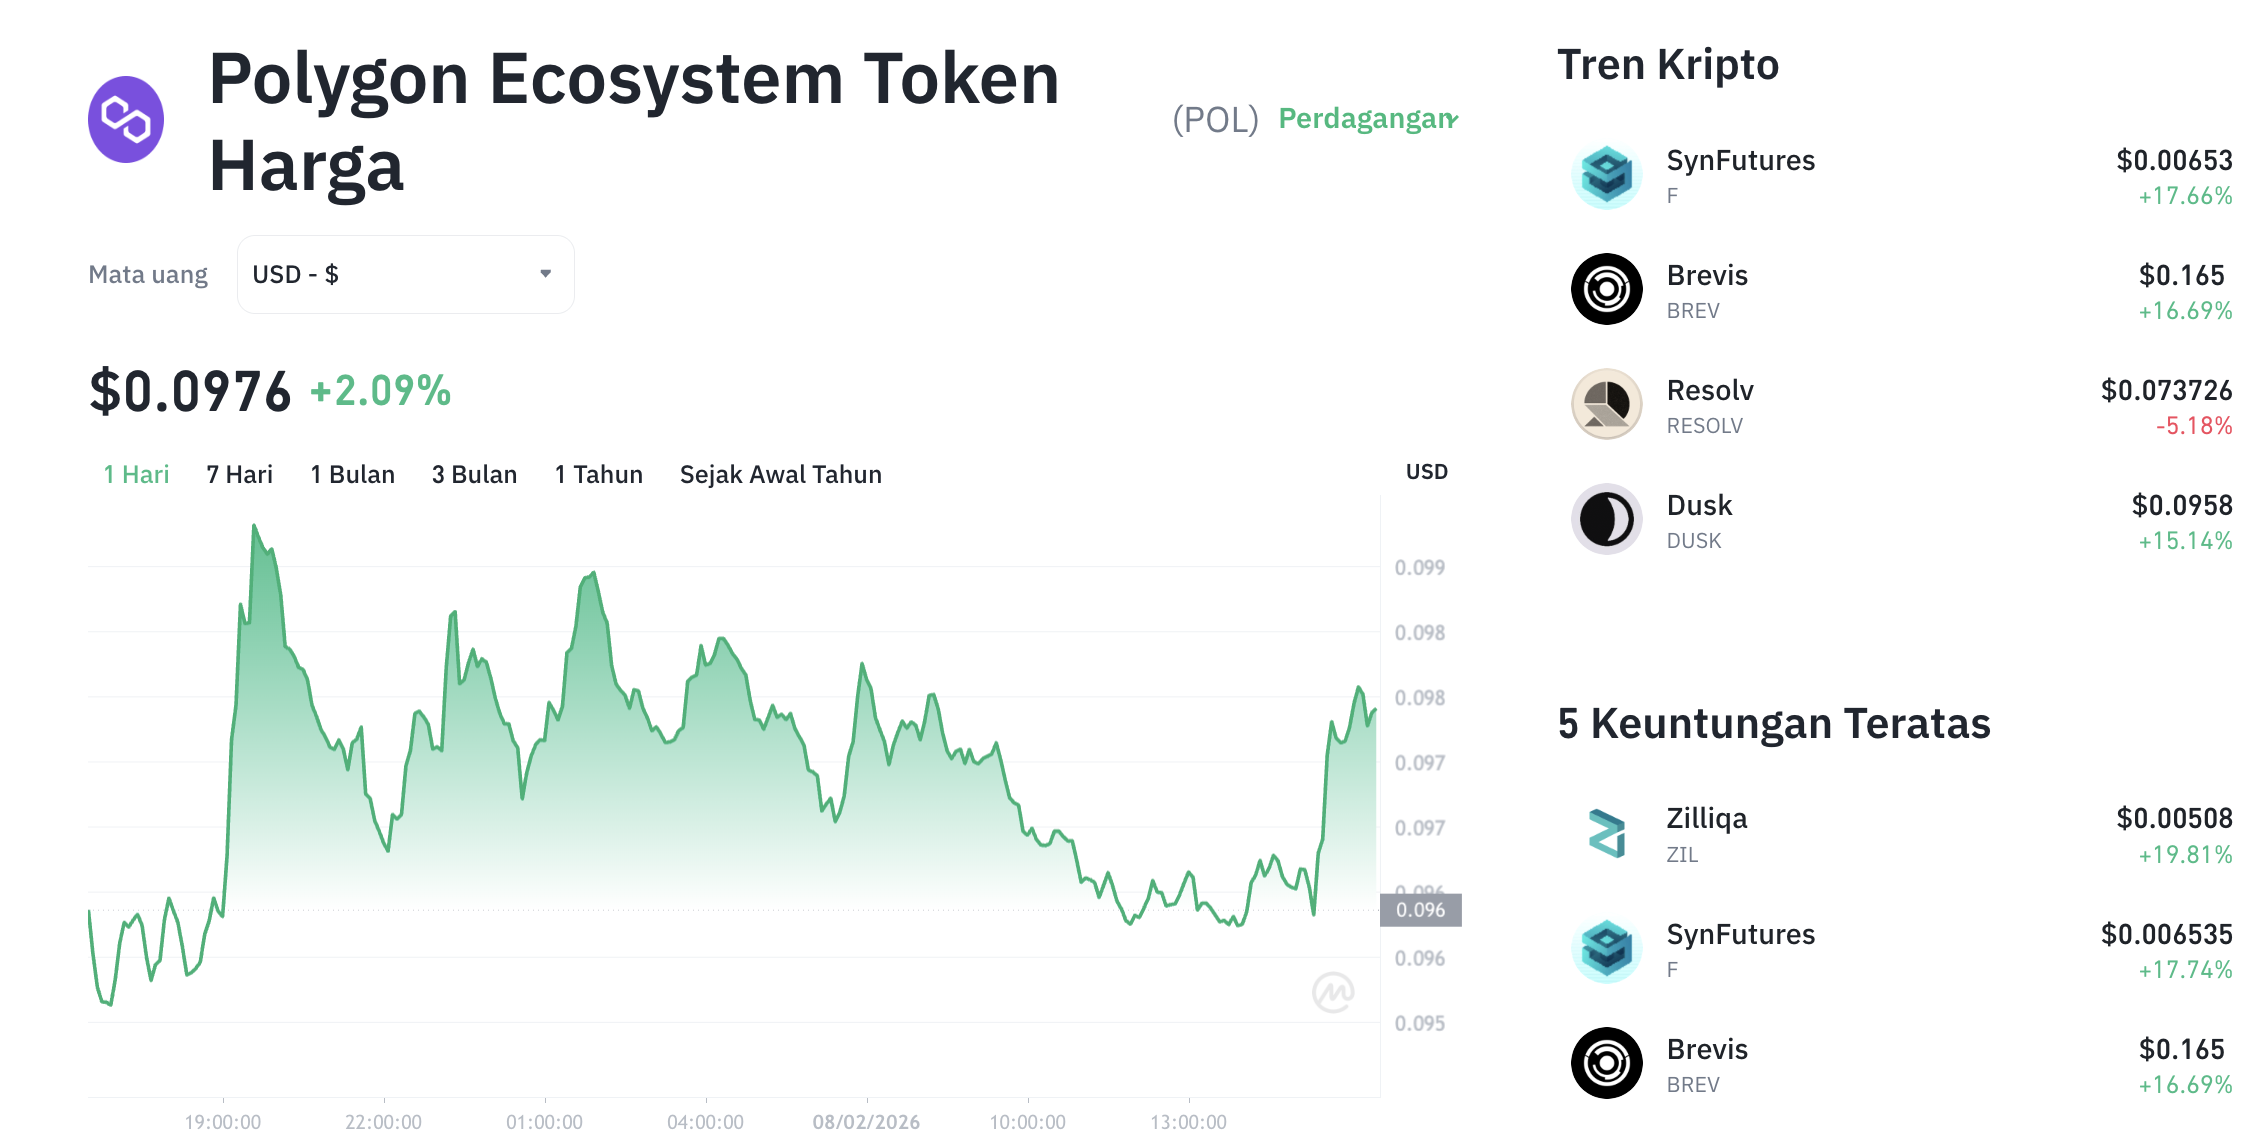Click the Polygon POL token logo

[x=126, y=120]
